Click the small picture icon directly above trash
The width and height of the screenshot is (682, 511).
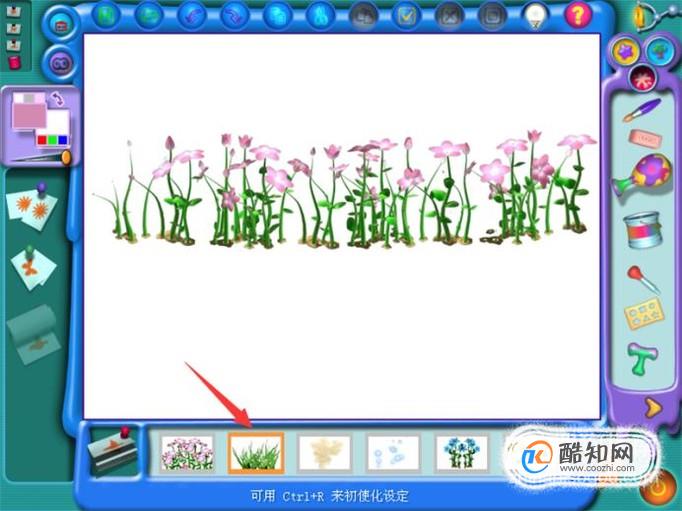click(x=13, y=45)
